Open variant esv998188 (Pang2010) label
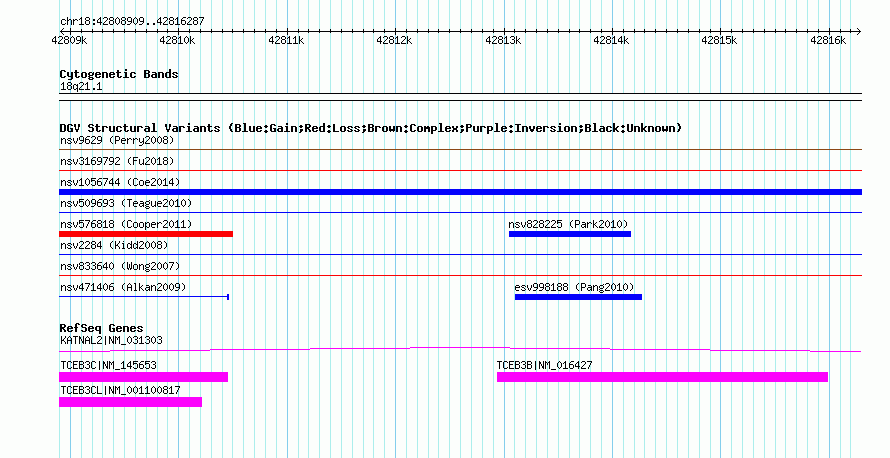Image resolution: width=890 pixels, height=458 pixels. [x=574, y=287]
